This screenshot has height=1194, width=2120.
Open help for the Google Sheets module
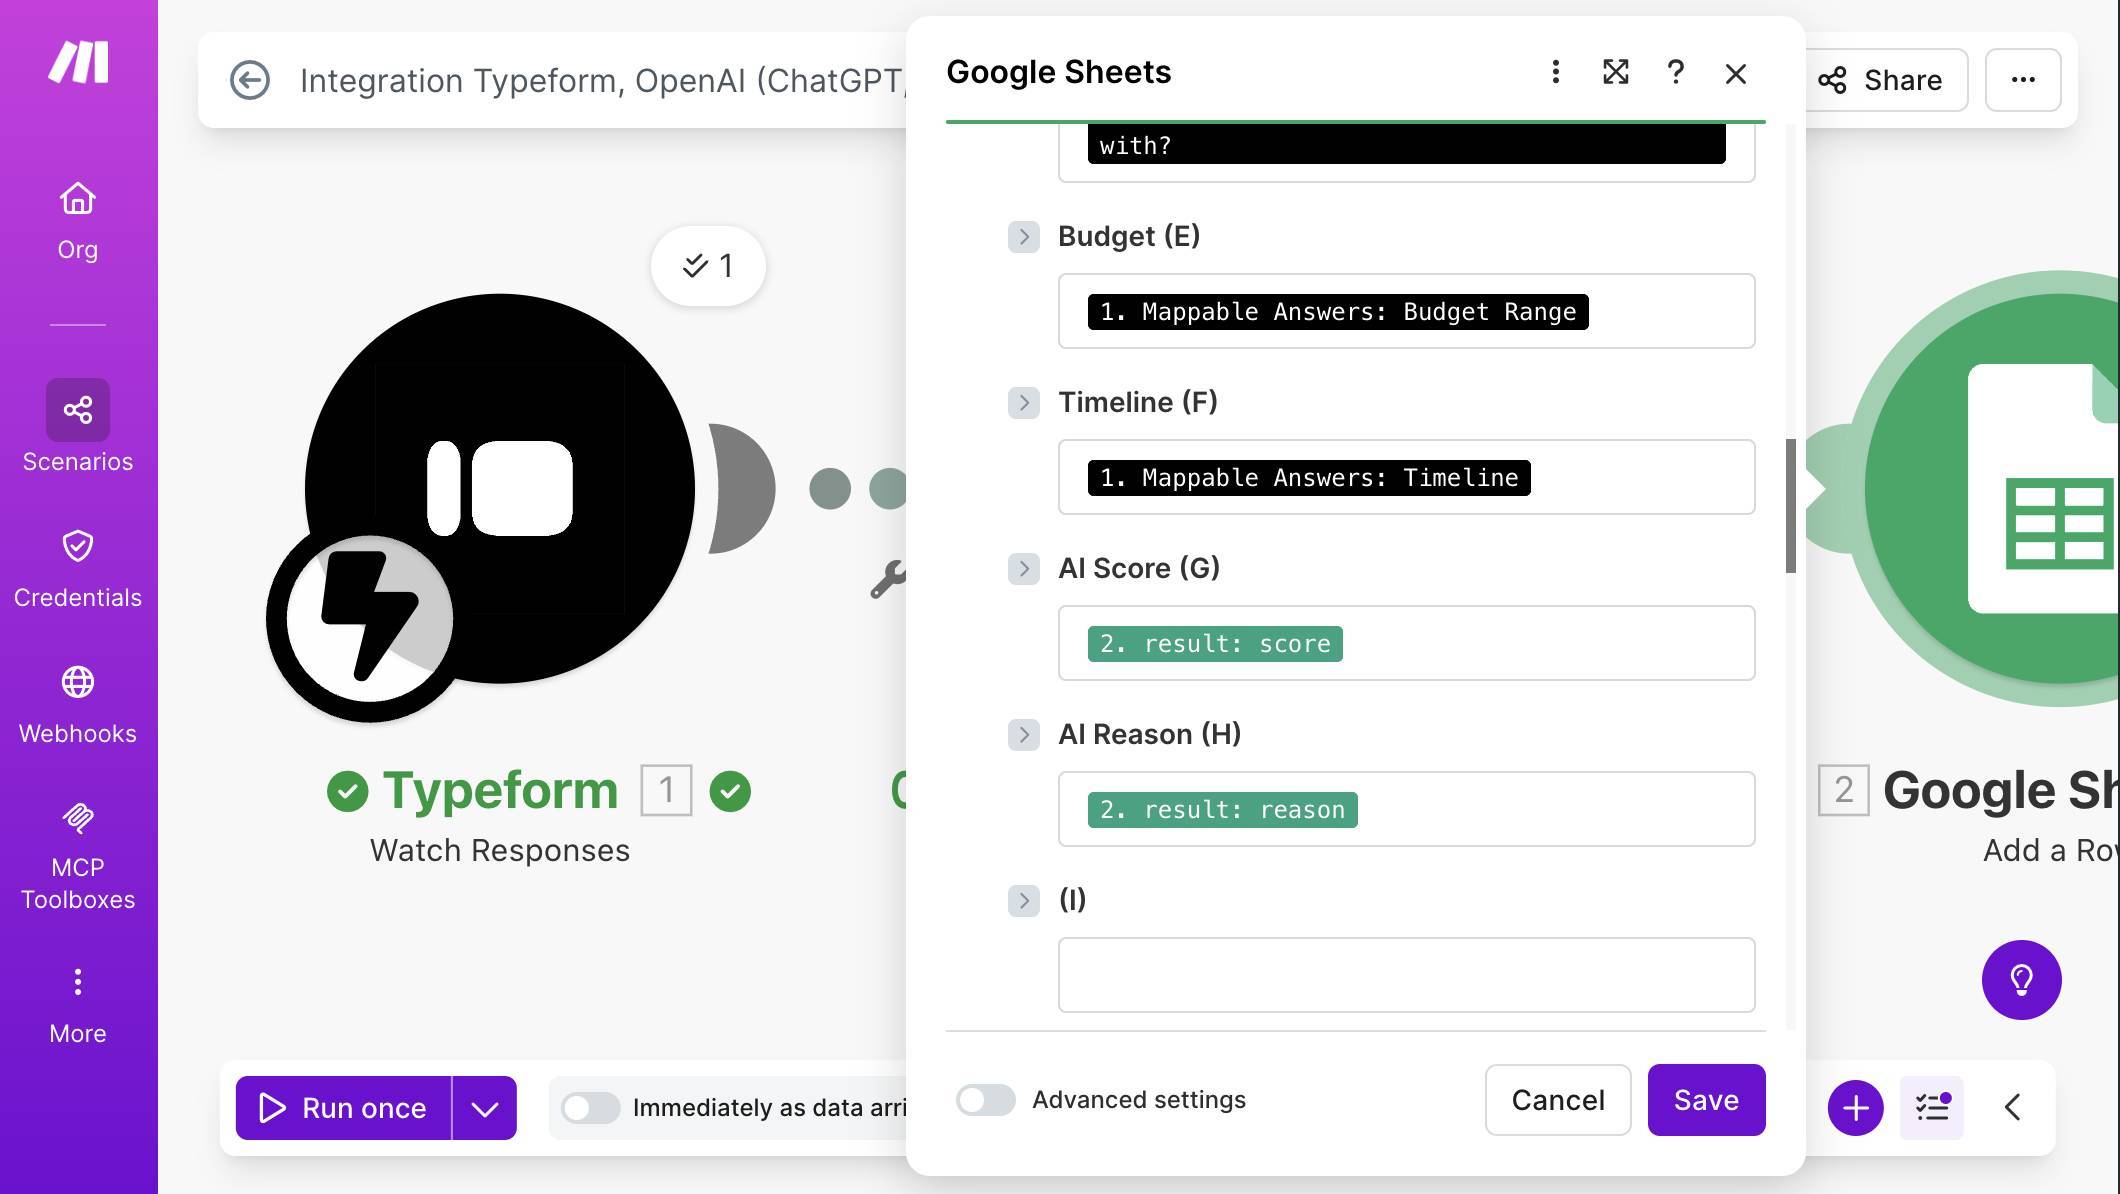pyautogui.click(x=1676, y=72)
